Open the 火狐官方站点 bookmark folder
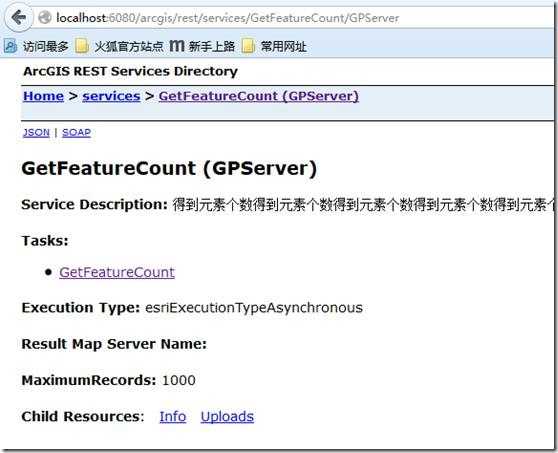Image resolution: width=558 pixels, height=453 pixels. [119, 46]
